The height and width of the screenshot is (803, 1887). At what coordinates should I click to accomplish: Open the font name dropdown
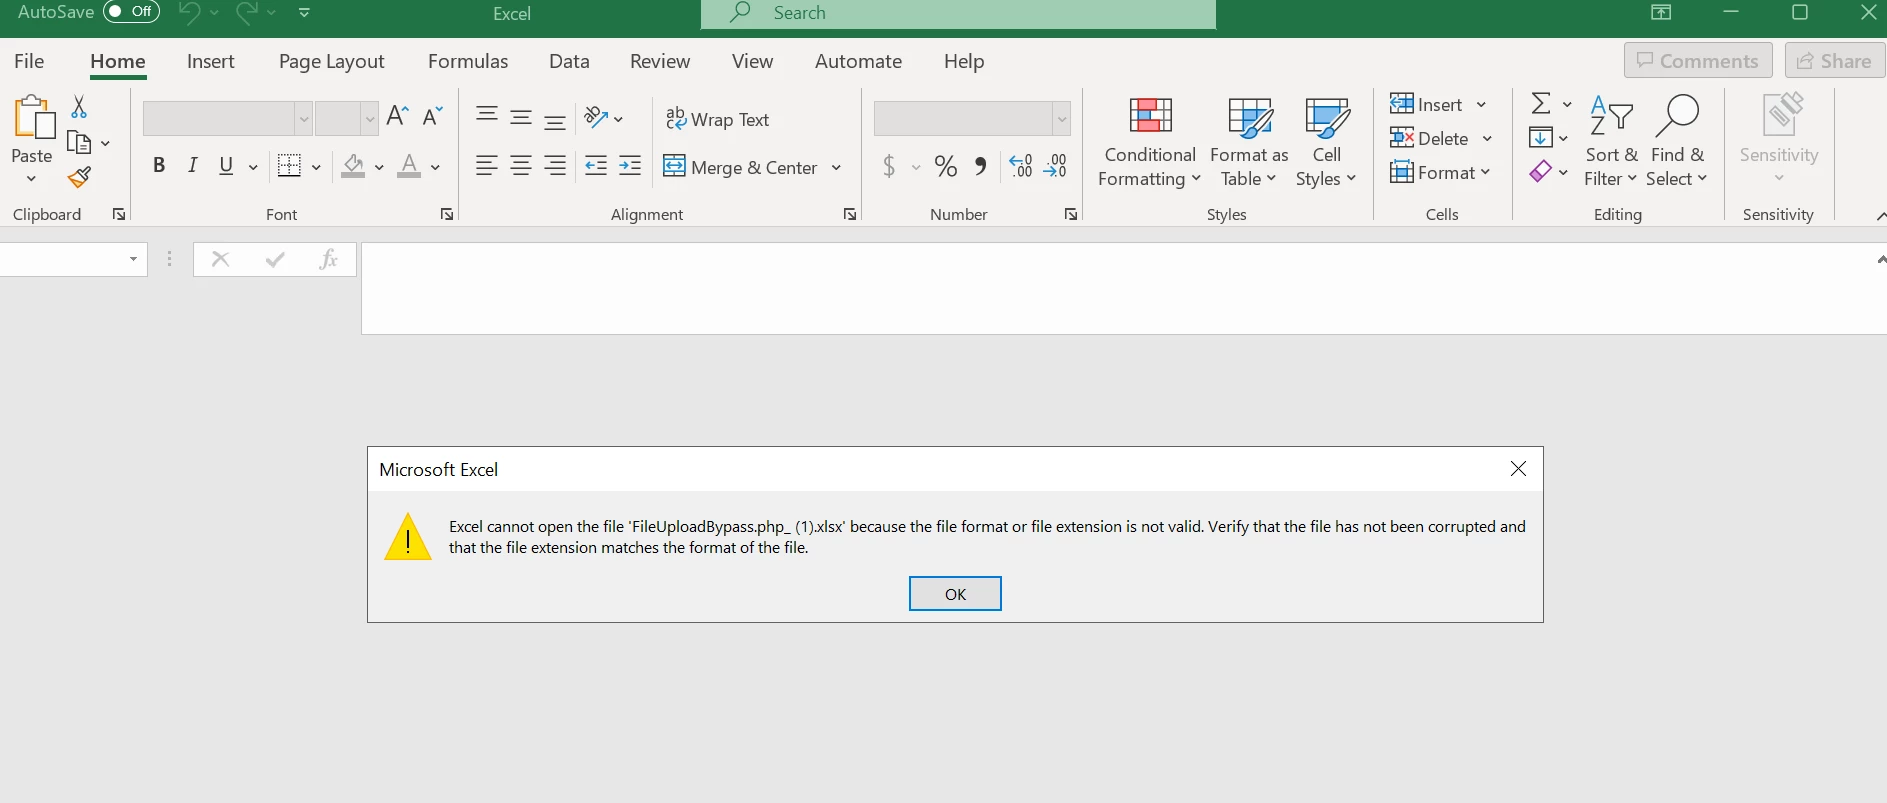click(x=303, y=119)
